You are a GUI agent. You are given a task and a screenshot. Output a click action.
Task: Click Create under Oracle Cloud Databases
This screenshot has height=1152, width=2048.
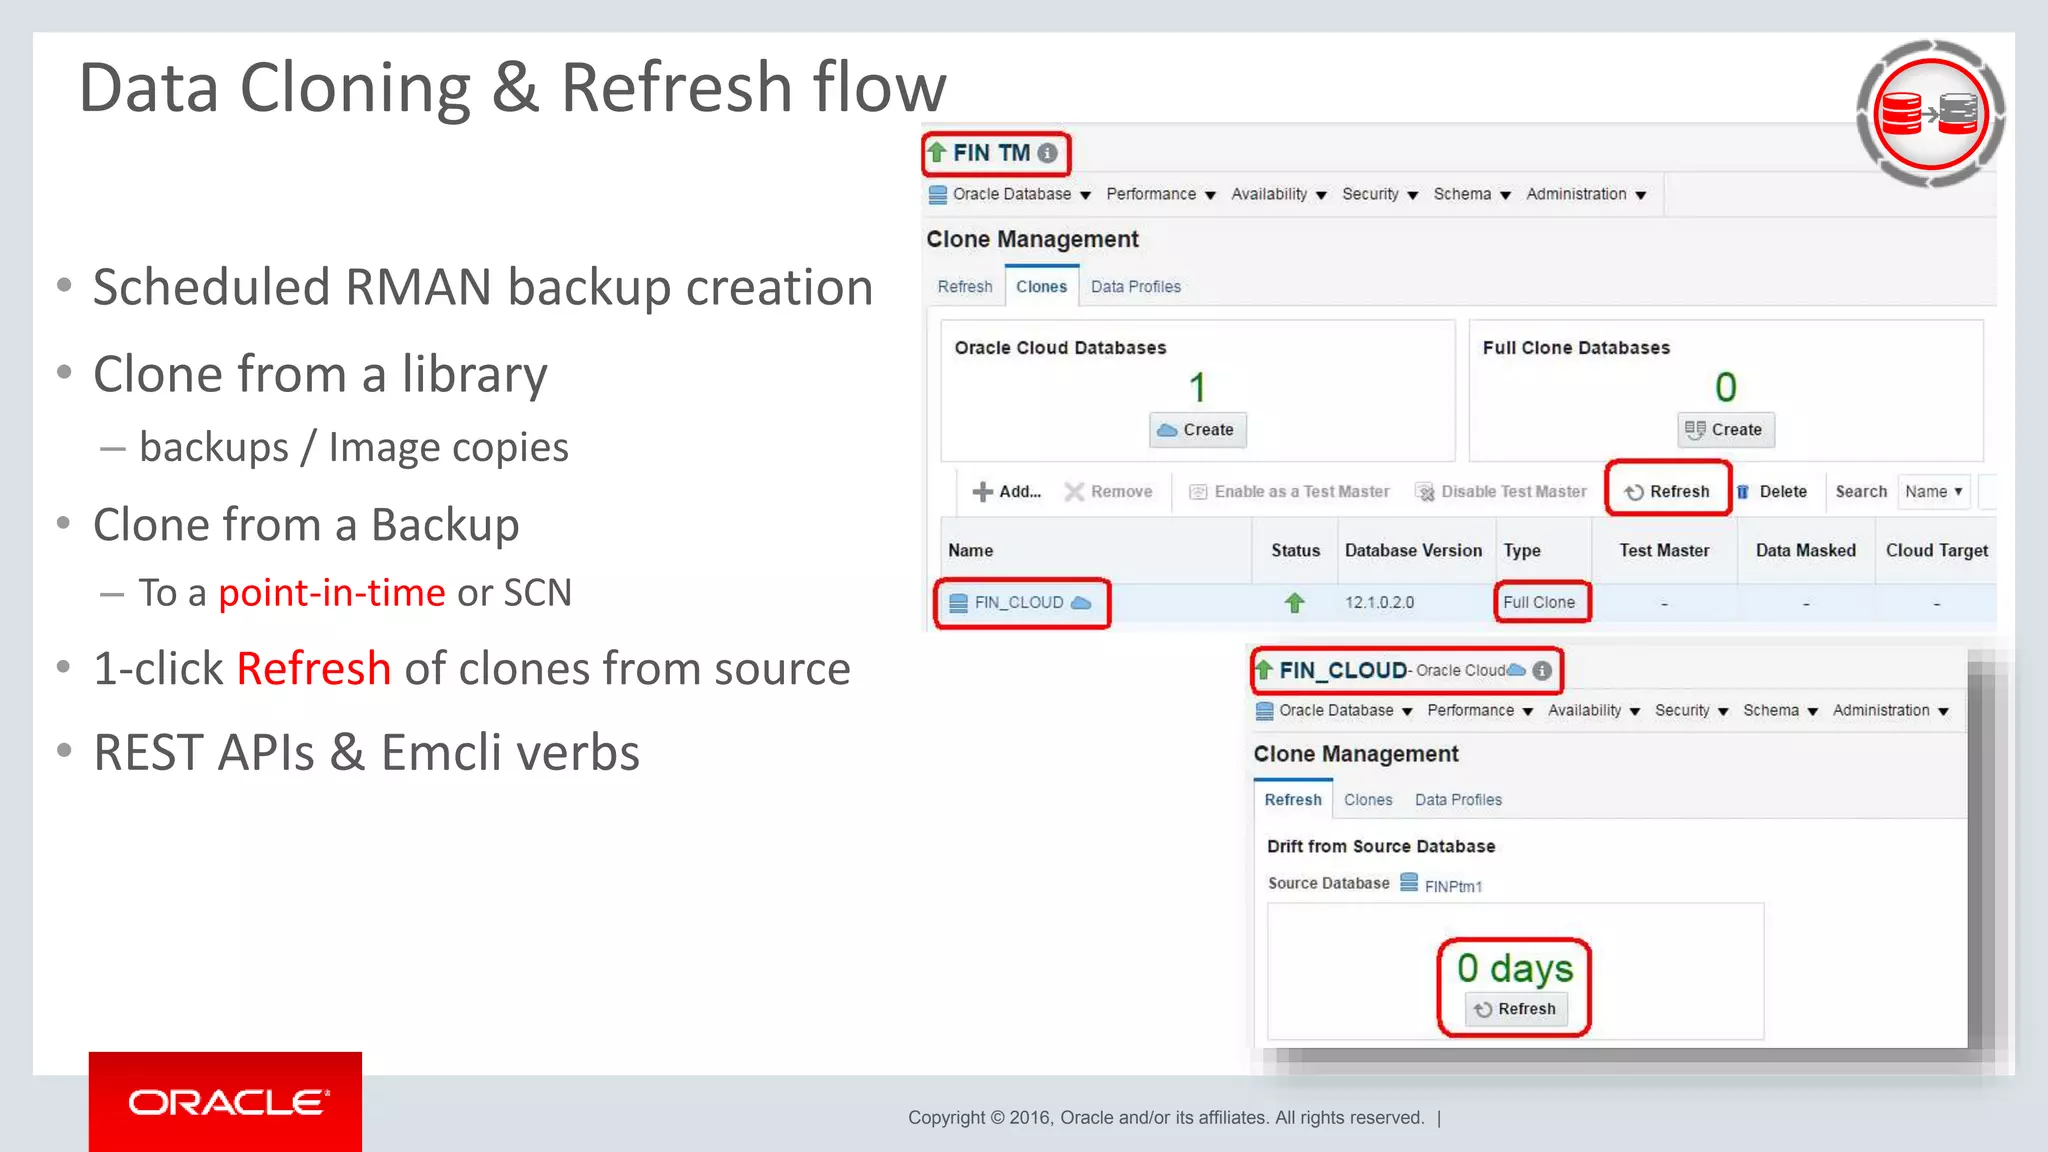coord(1197,430)
